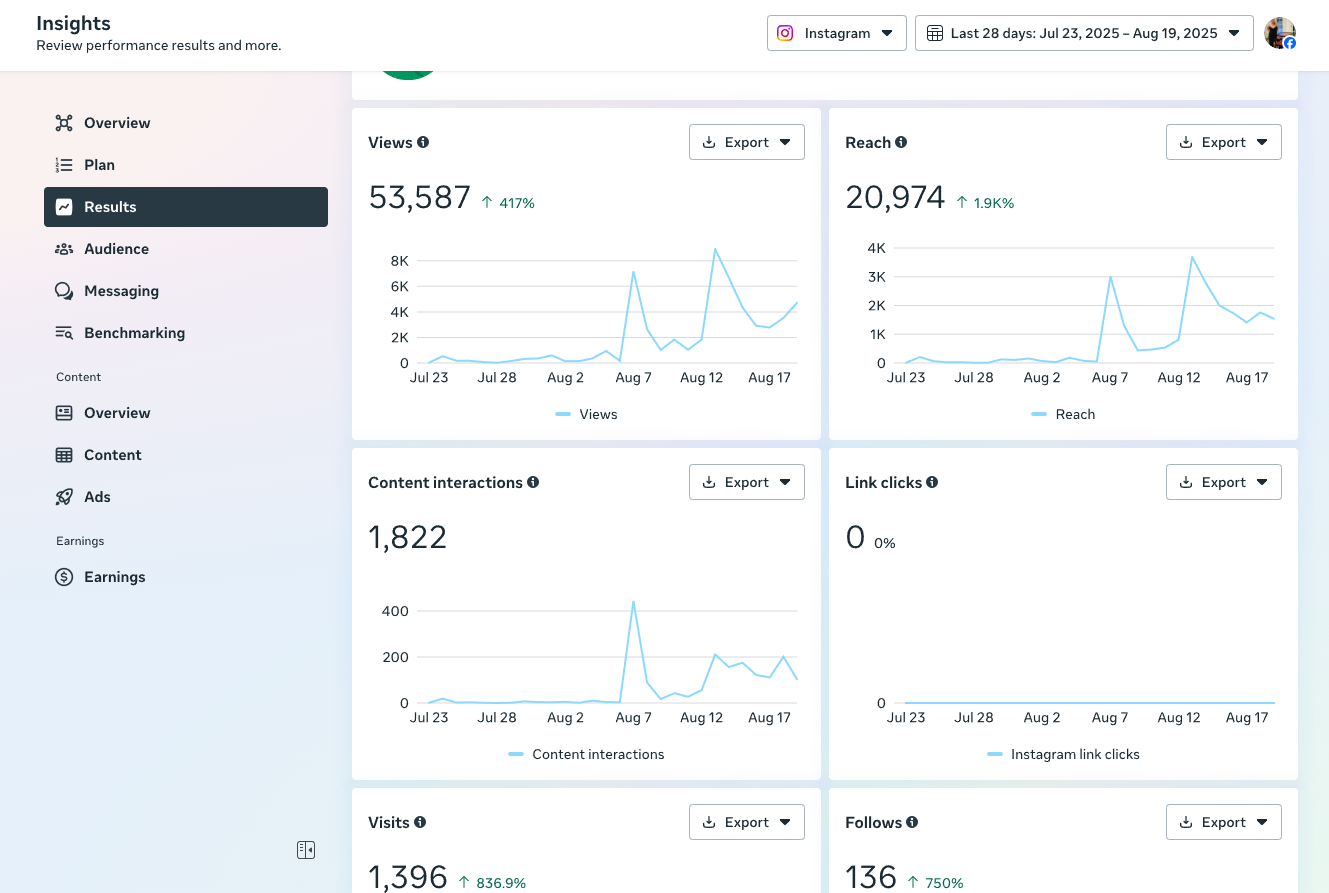Click the Ads rocket icon
Screen dimensions: 1329x893
tap(64, 497)
